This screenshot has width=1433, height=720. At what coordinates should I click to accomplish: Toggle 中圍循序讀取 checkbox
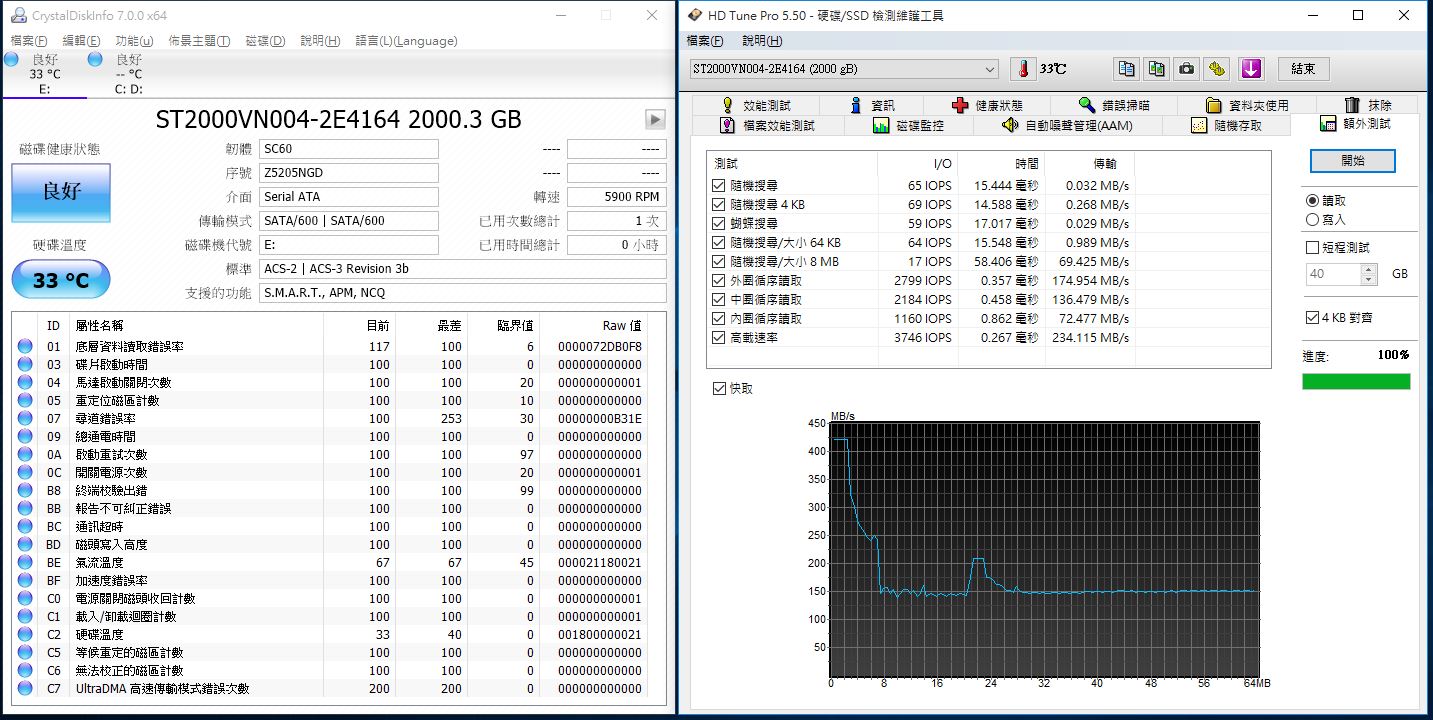(718, 300)
